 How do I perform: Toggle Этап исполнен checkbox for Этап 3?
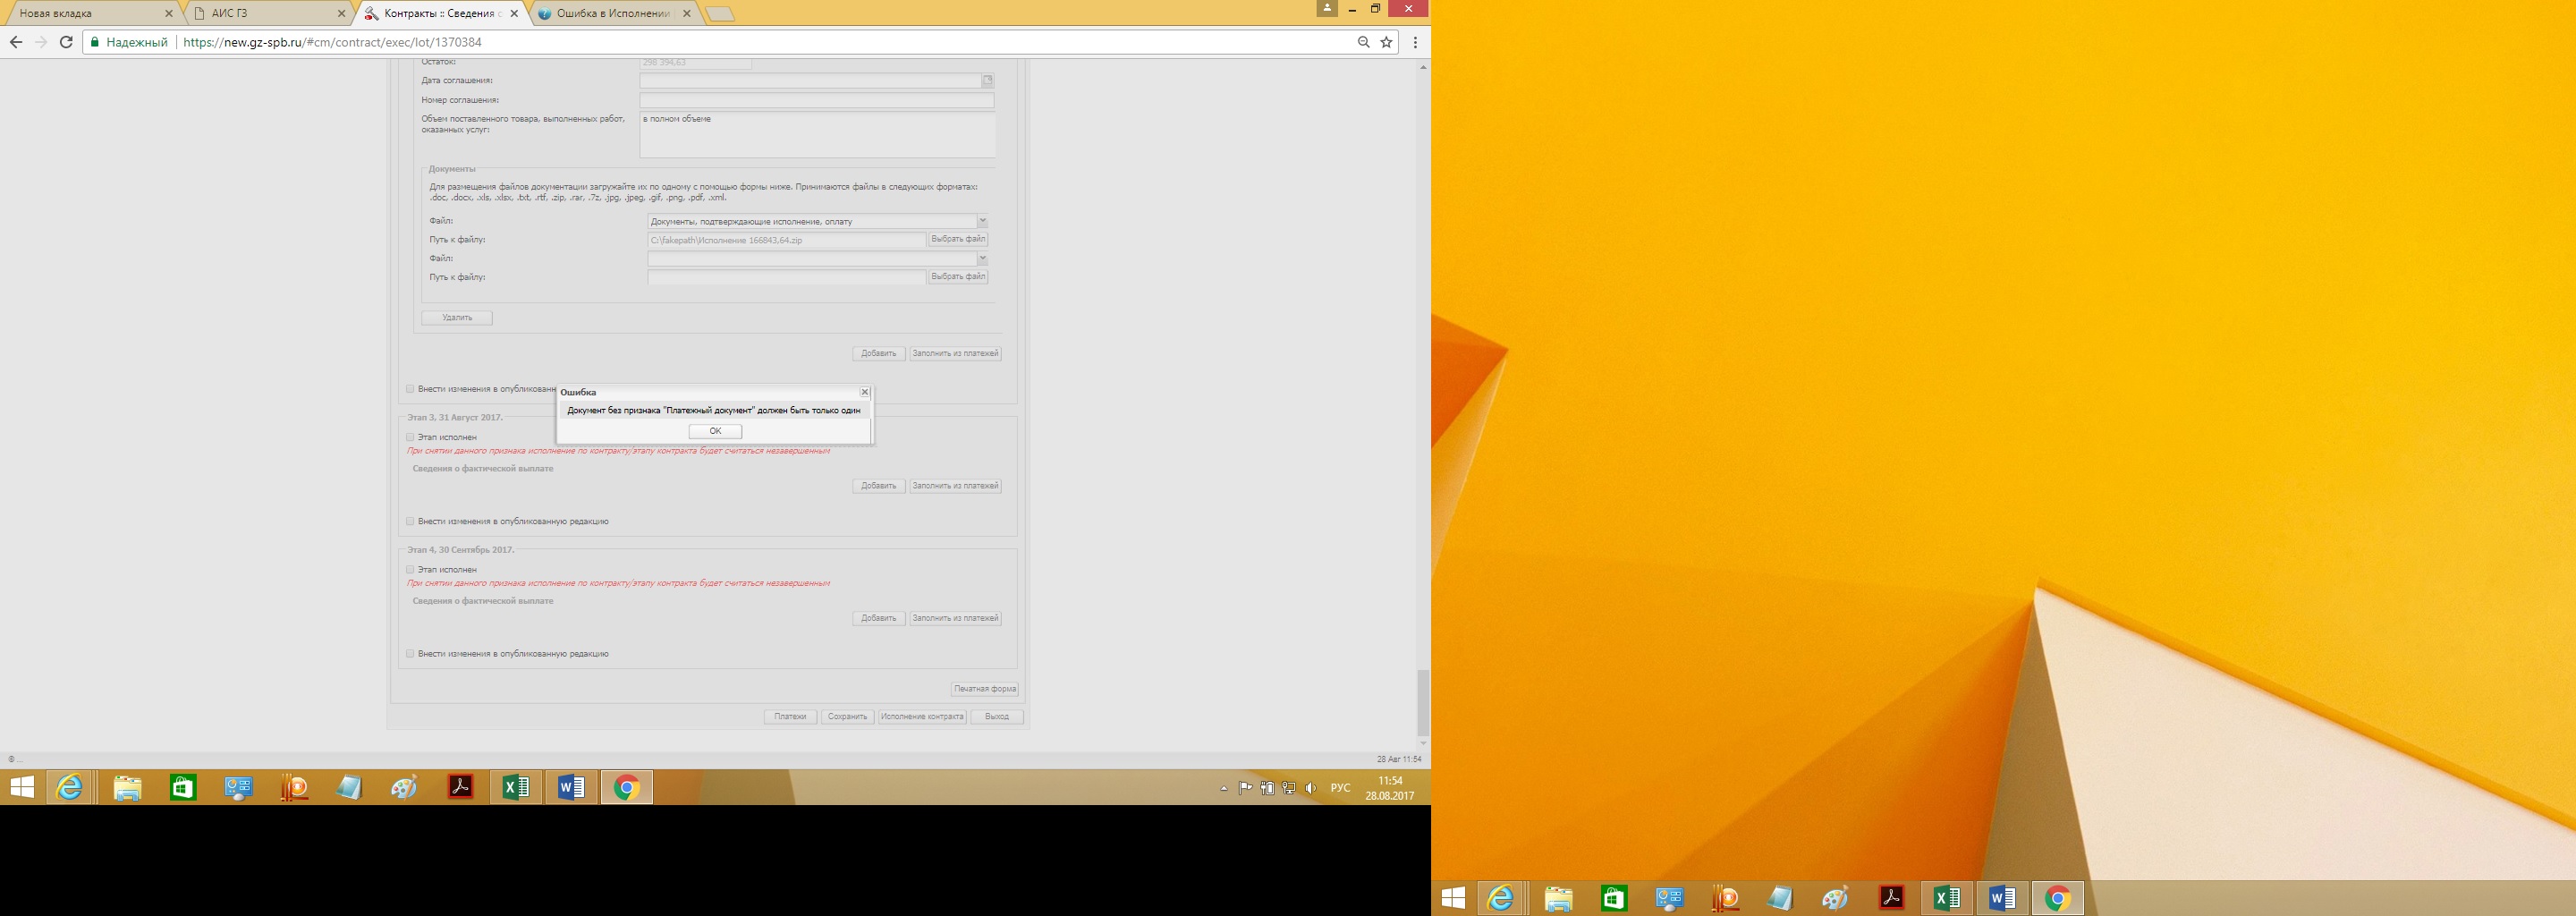(410, 437)
